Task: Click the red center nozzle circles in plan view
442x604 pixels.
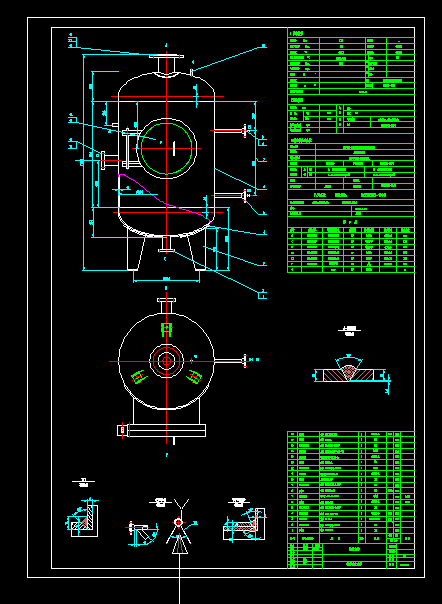Action: tap(166, 361)
